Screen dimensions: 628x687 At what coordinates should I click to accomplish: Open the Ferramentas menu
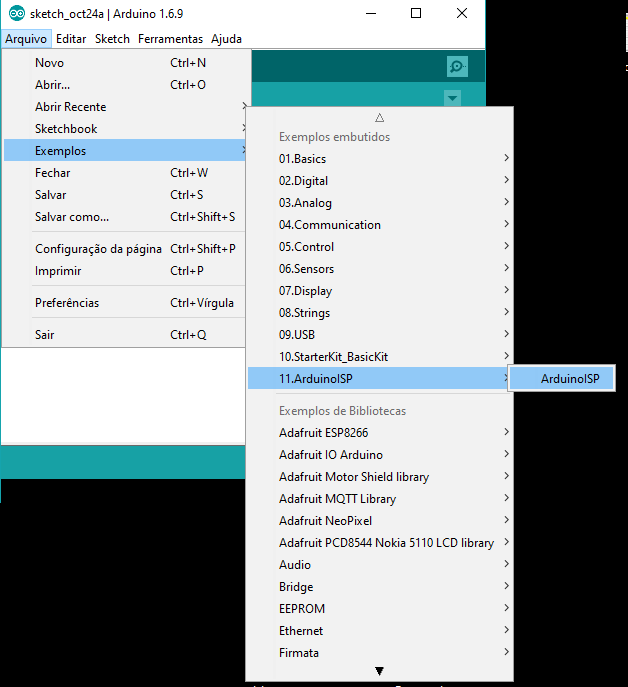[170, 39]
